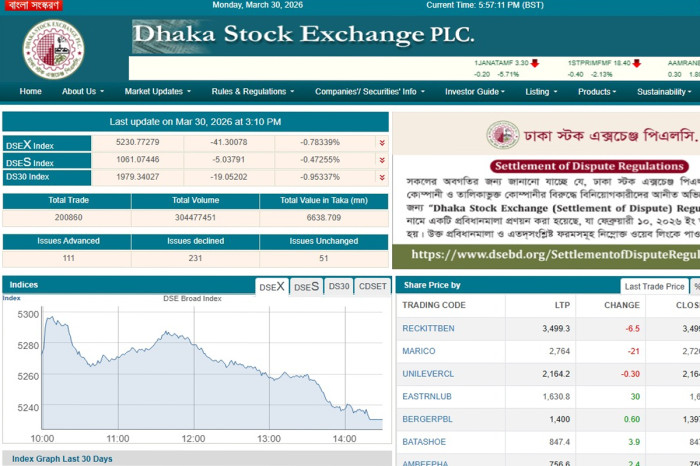
Task: Switch site to Bangla version
Action: click(33, 5)
